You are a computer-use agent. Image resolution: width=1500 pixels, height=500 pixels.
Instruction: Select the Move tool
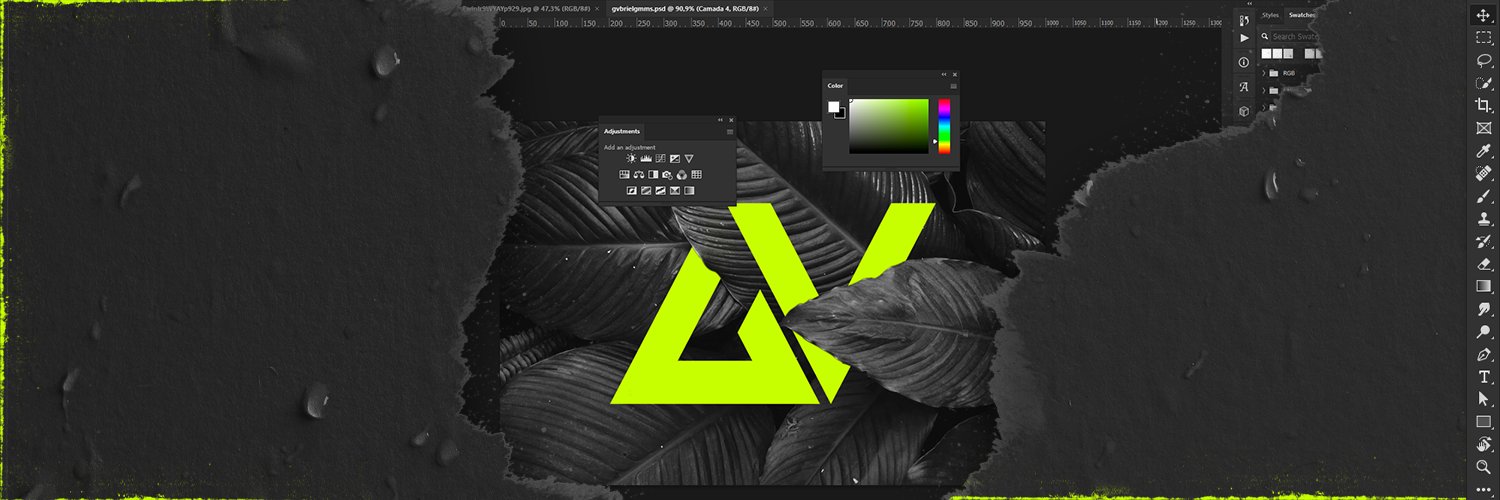click(1484, 15)
